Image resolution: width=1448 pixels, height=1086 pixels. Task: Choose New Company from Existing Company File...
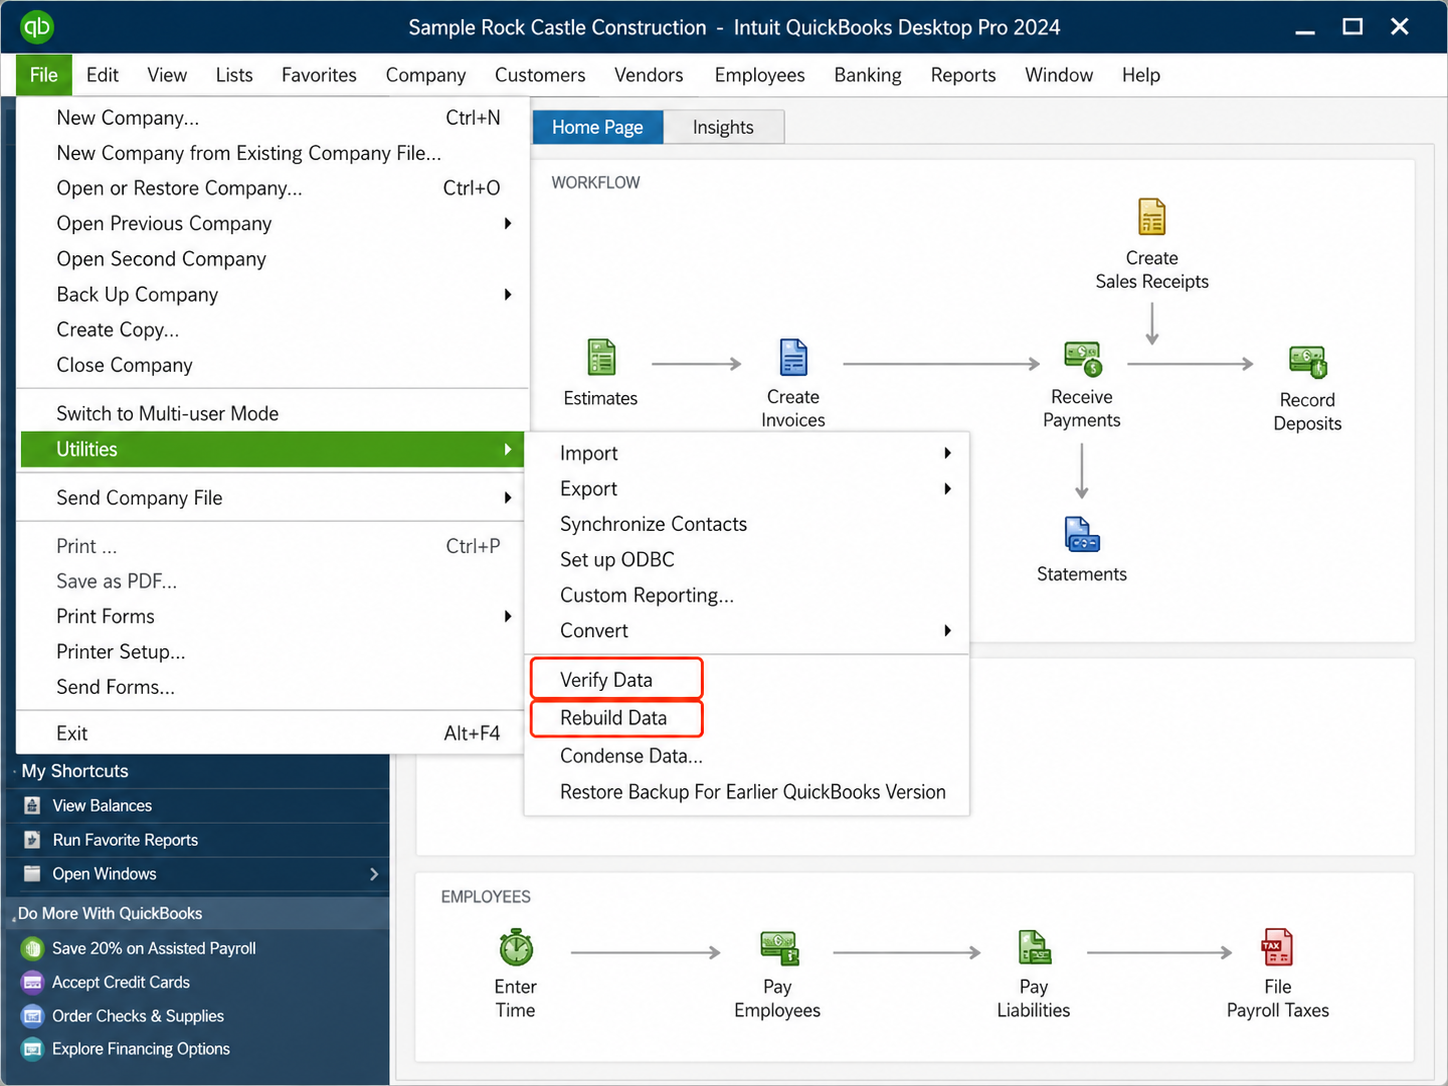pyautogui.click(x=272, y=153)
